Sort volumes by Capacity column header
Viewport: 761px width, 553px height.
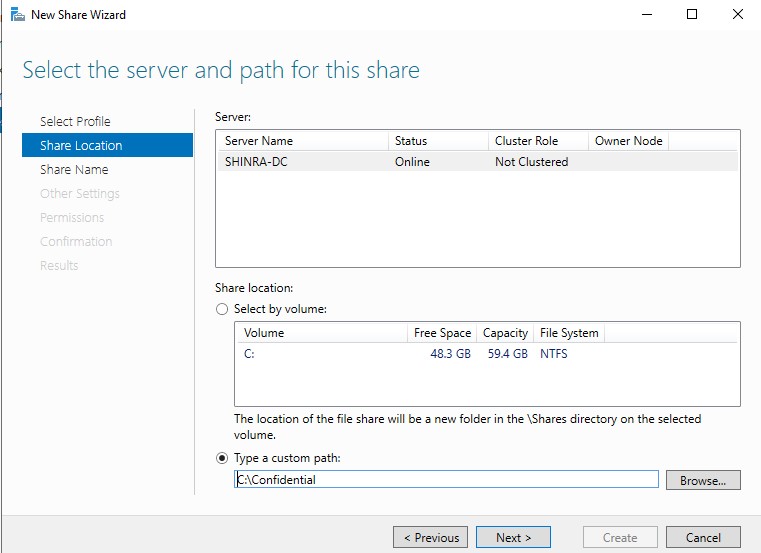coord(505,333)
